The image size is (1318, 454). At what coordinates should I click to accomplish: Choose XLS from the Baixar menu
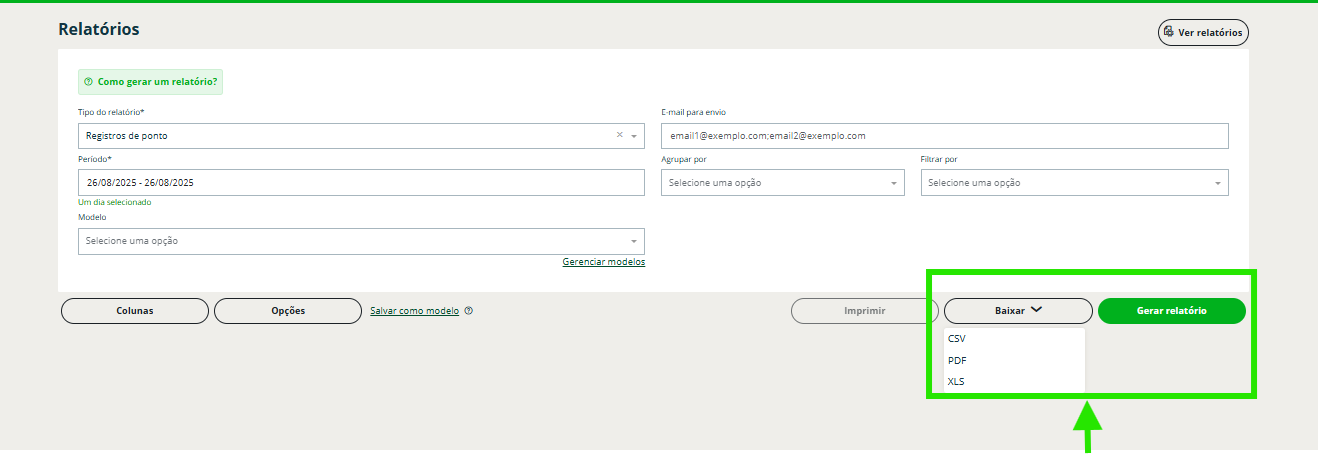[956, 381]
